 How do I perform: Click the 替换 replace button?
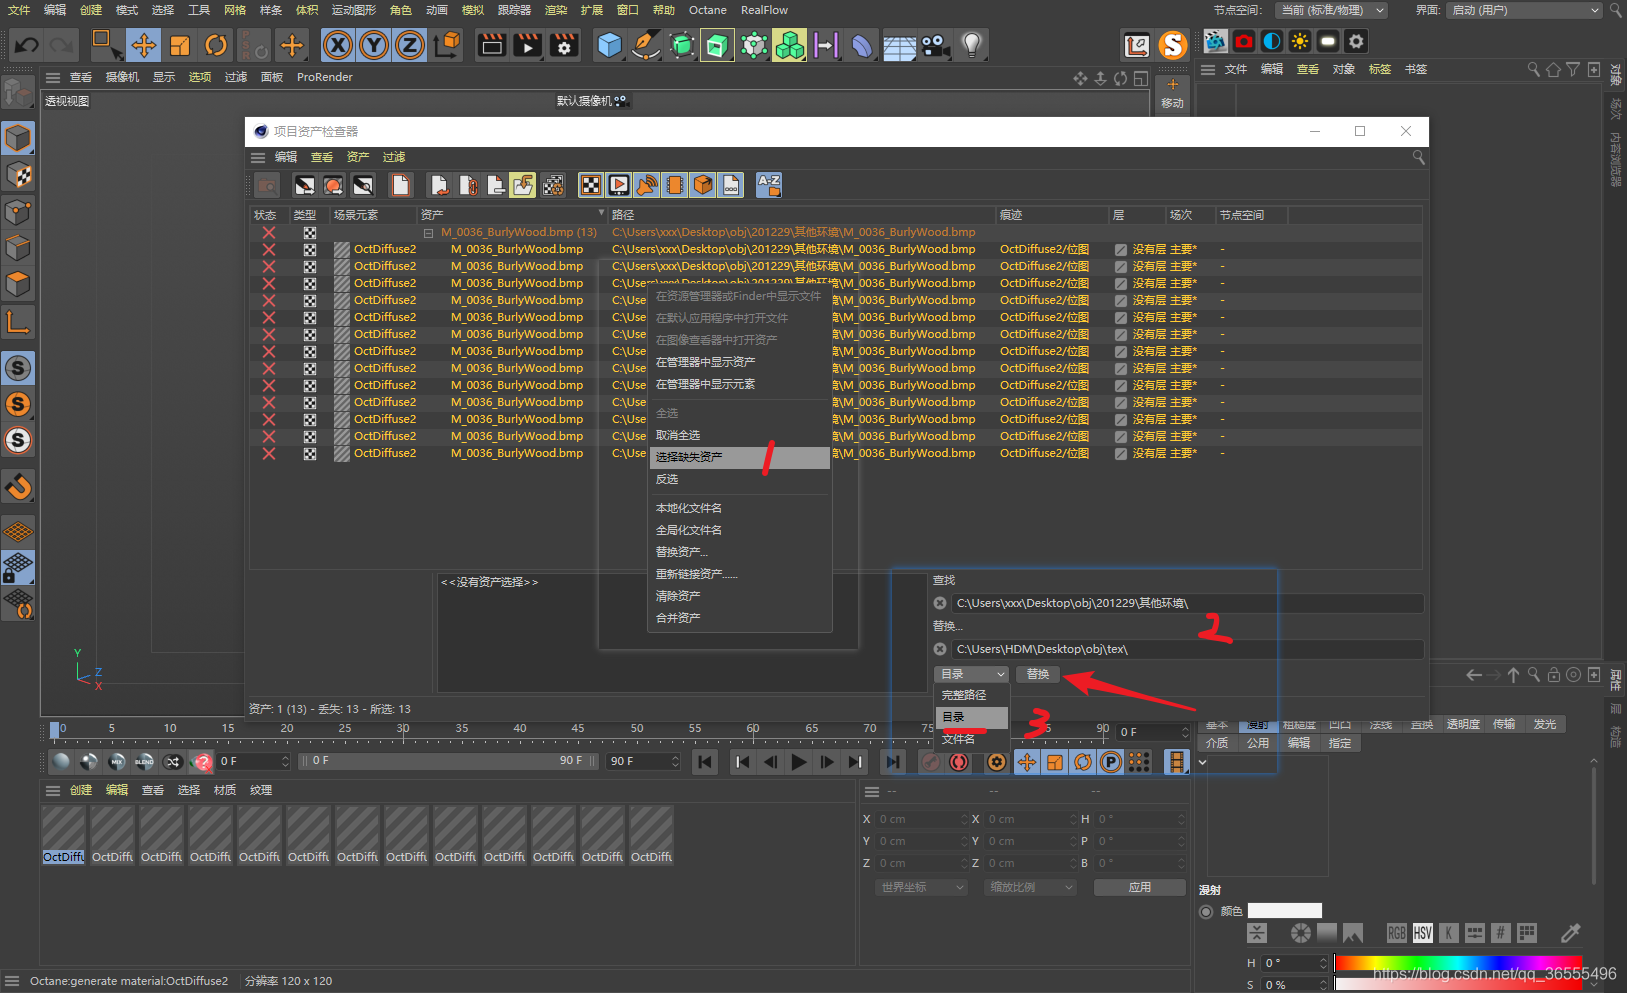1038,674
